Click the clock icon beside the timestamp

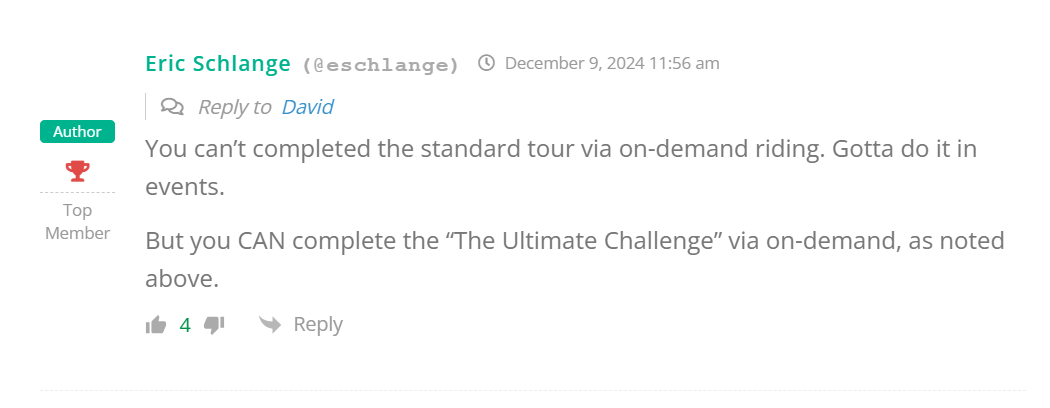(487, 64)
